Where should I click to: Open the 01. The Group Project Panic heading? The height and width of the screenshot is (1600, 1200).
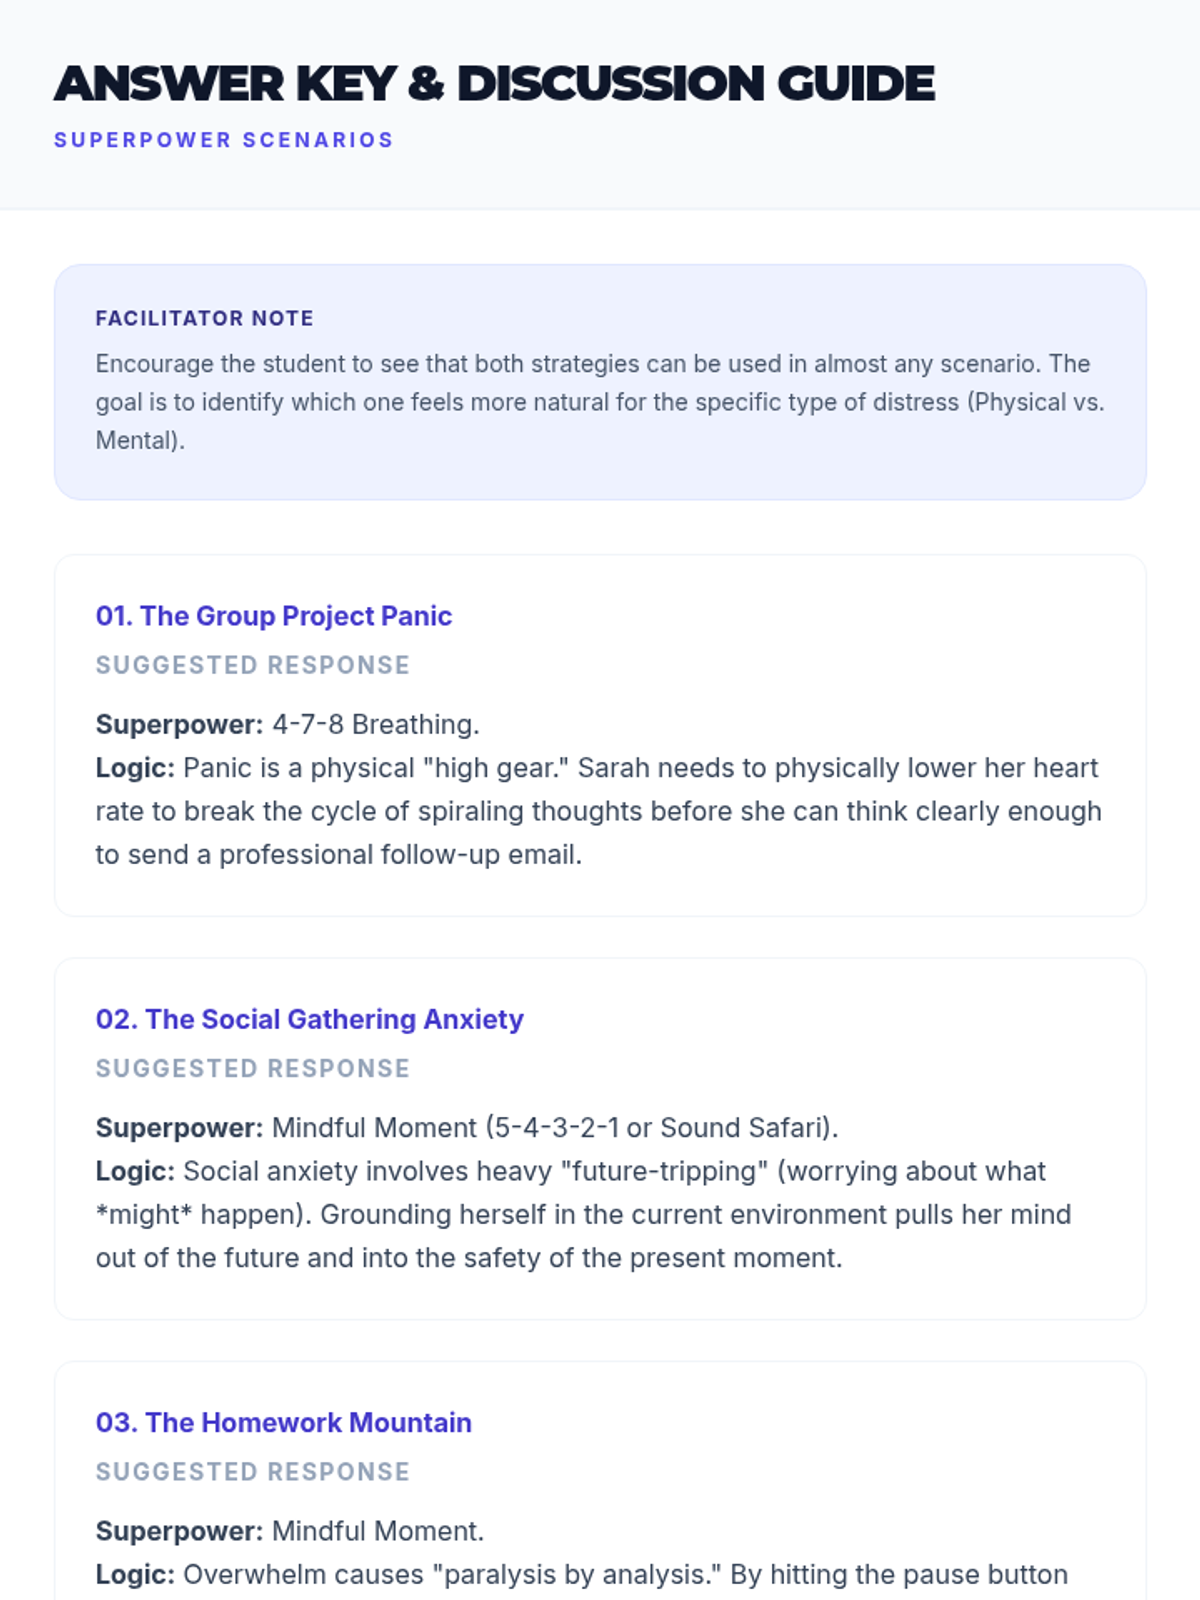coord(274,616)
